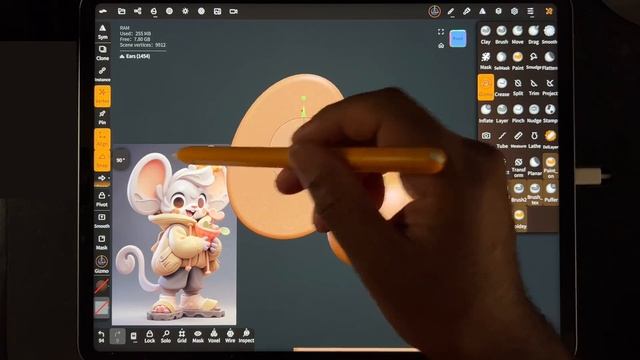Image resolution: width=640 pixels, height=360 pixels.
Task: Choose the Stamp tool
Action: [550, 114]
